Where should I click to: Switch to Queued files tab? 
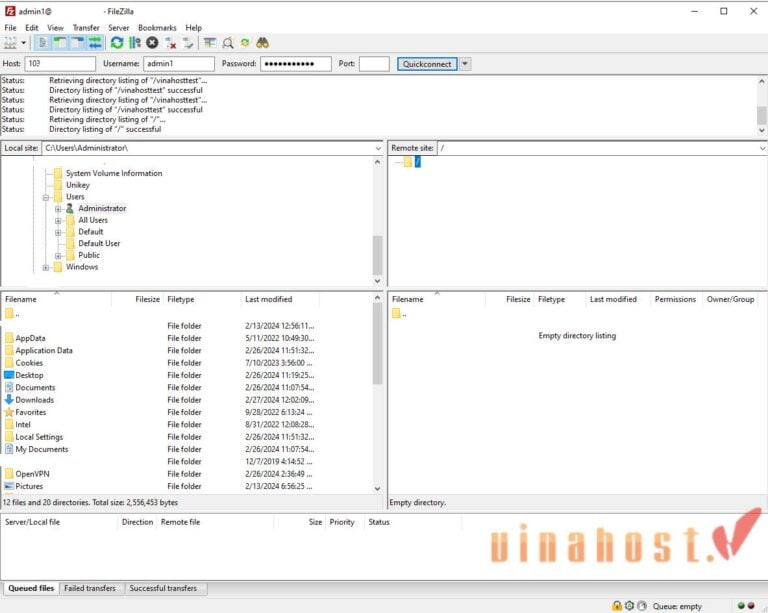click(x=31, y=589)
